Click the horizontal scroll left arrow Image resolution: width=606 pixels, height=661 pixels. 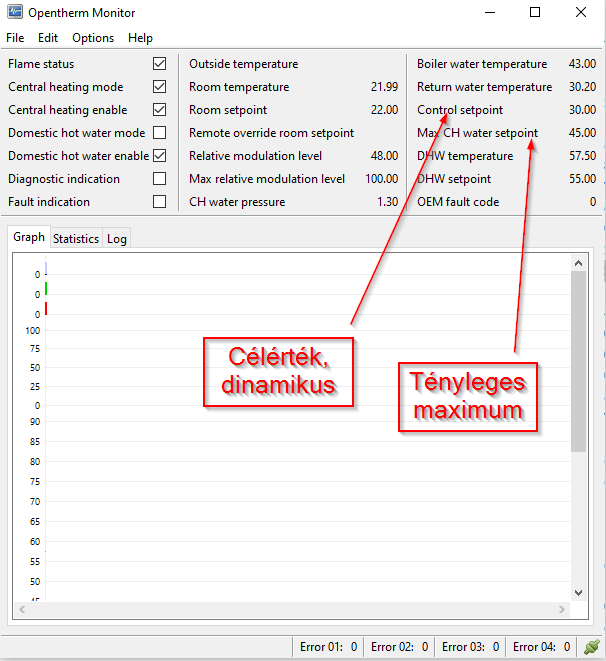(x=22, y=610)
